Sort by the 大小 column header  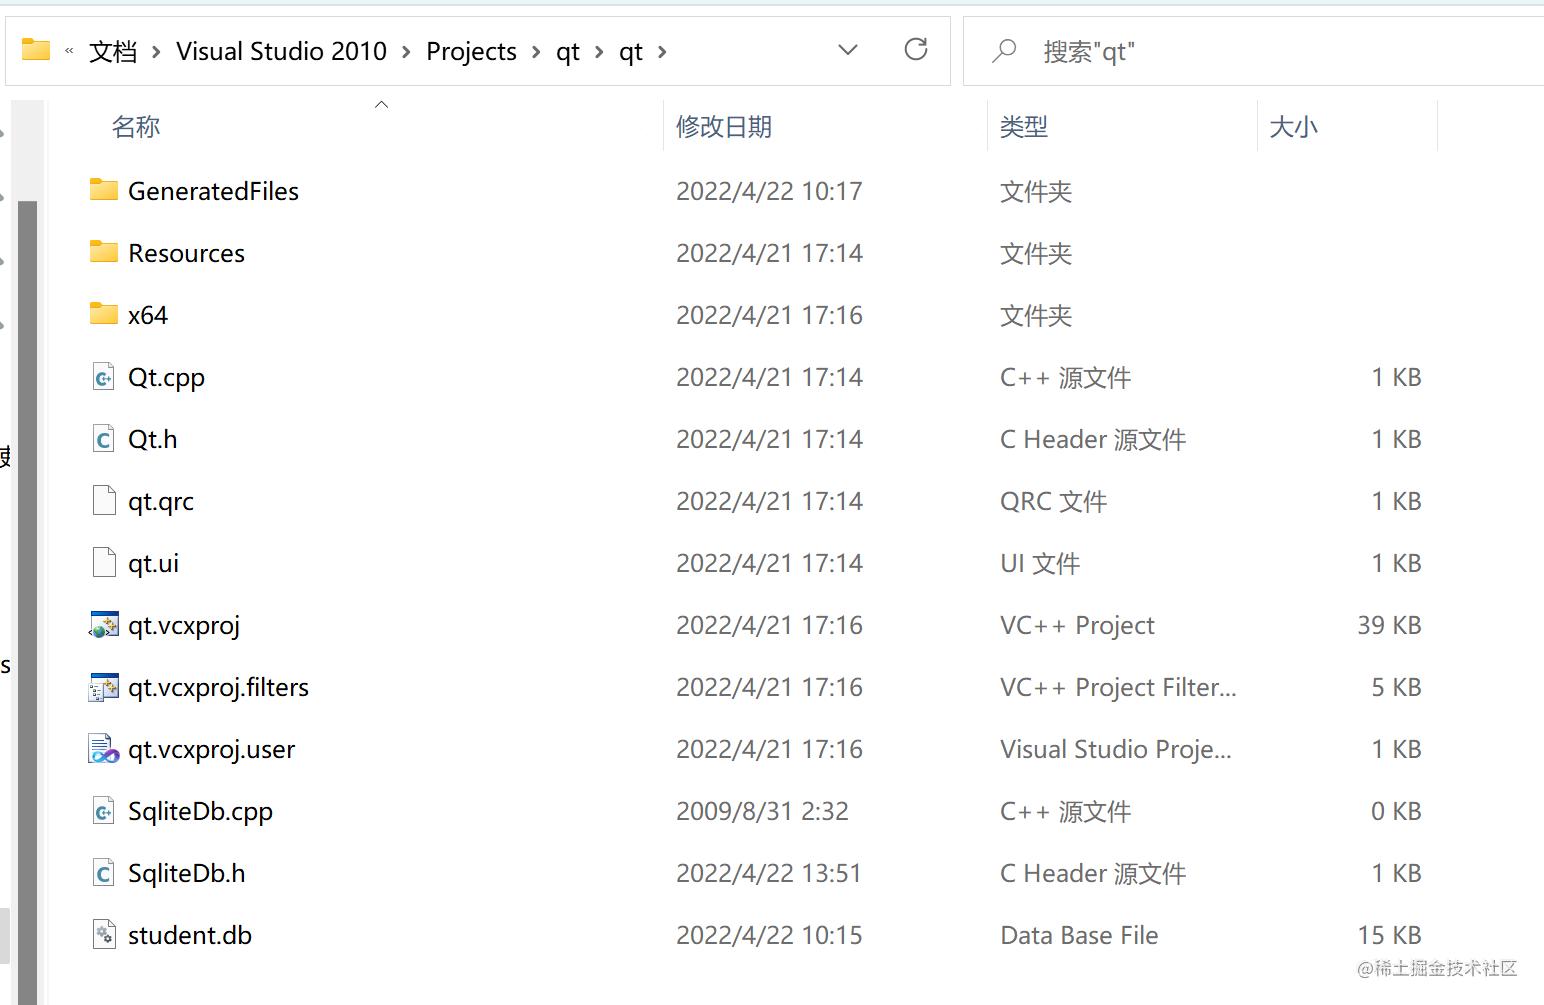pyautogui.click(x=1294, y=126)
